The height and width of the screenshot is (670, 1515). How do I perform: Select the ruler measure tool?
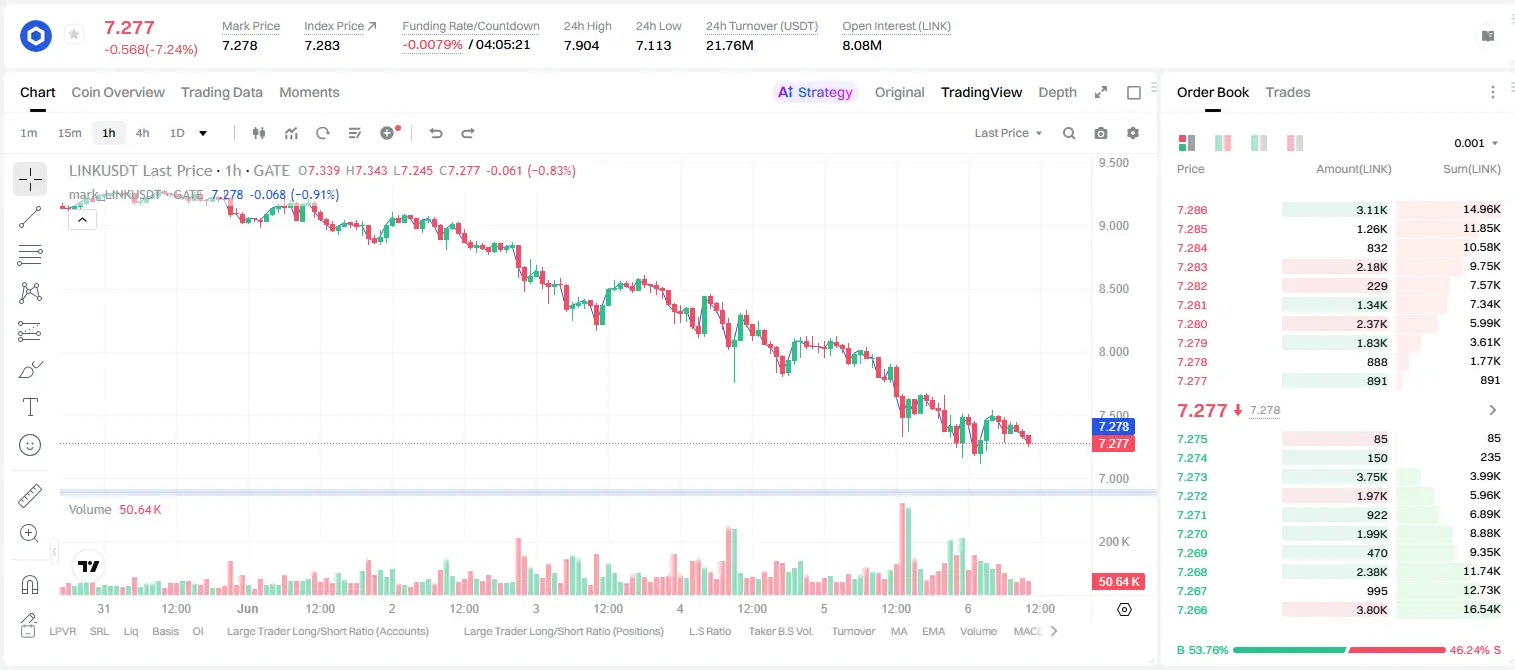[30, 496]
